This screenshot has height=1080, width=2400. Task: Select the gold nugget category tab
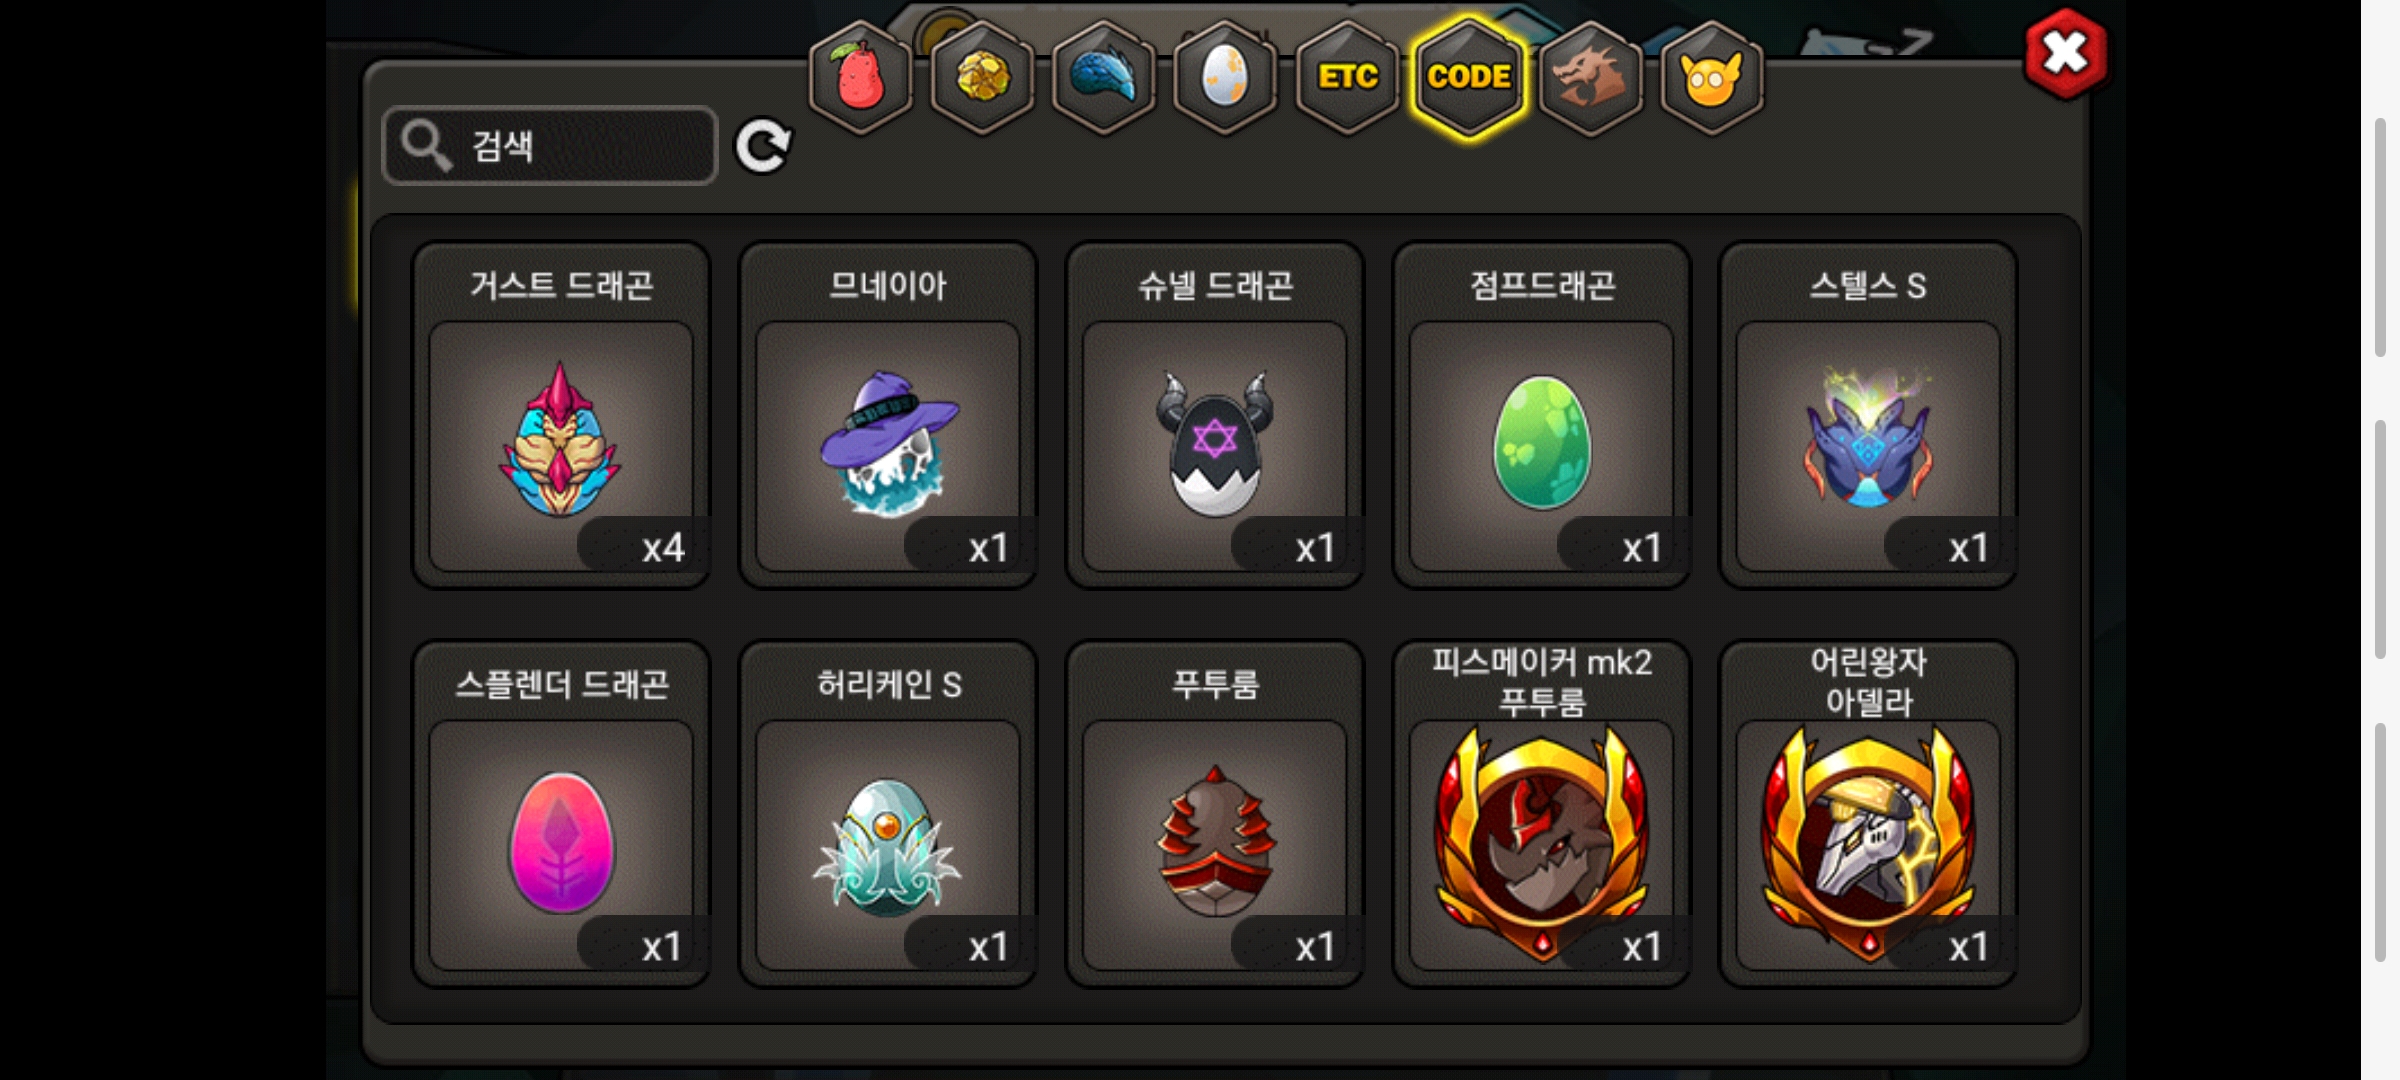982,78
